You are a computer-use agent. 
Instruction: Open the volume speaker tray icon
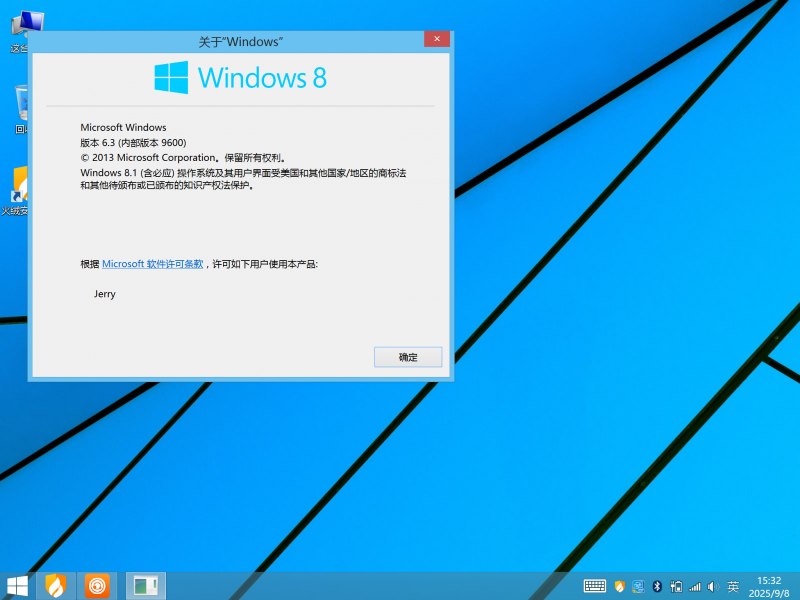713,587
